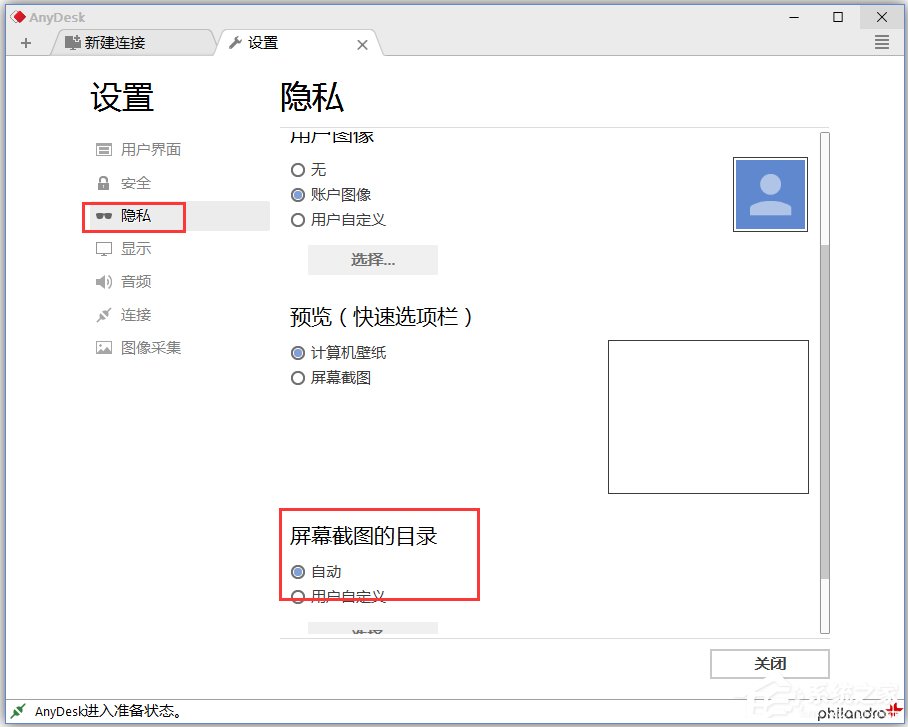Image resolution: width=908 pixels, height=727 pixels.
Task: Click the 选择 button under user image
Action: point(372,259)
